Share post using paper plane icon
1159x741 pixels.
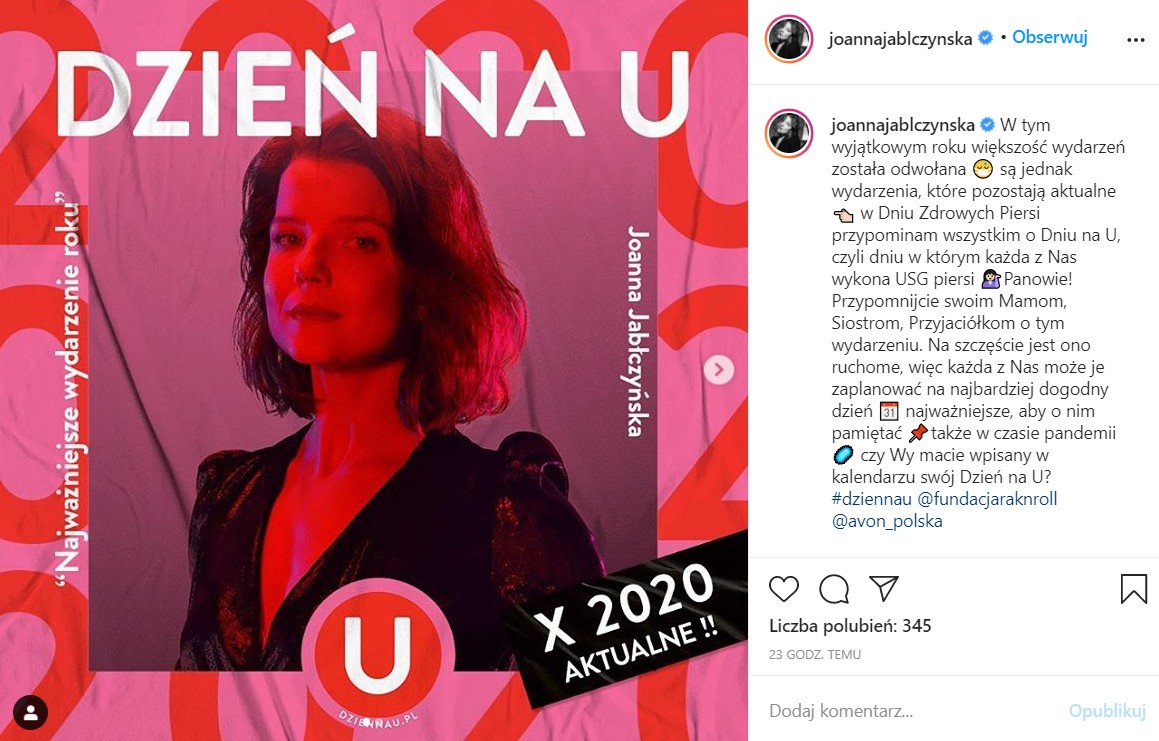pyautogui.click(x=883, y=588)
